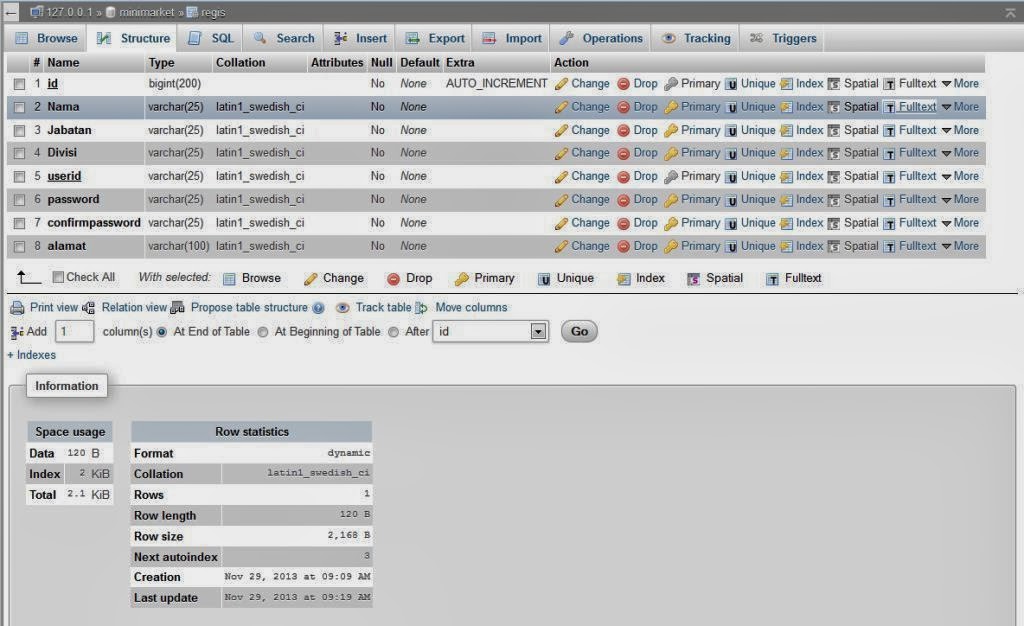Click the Name column header

[x=63, y=63]
